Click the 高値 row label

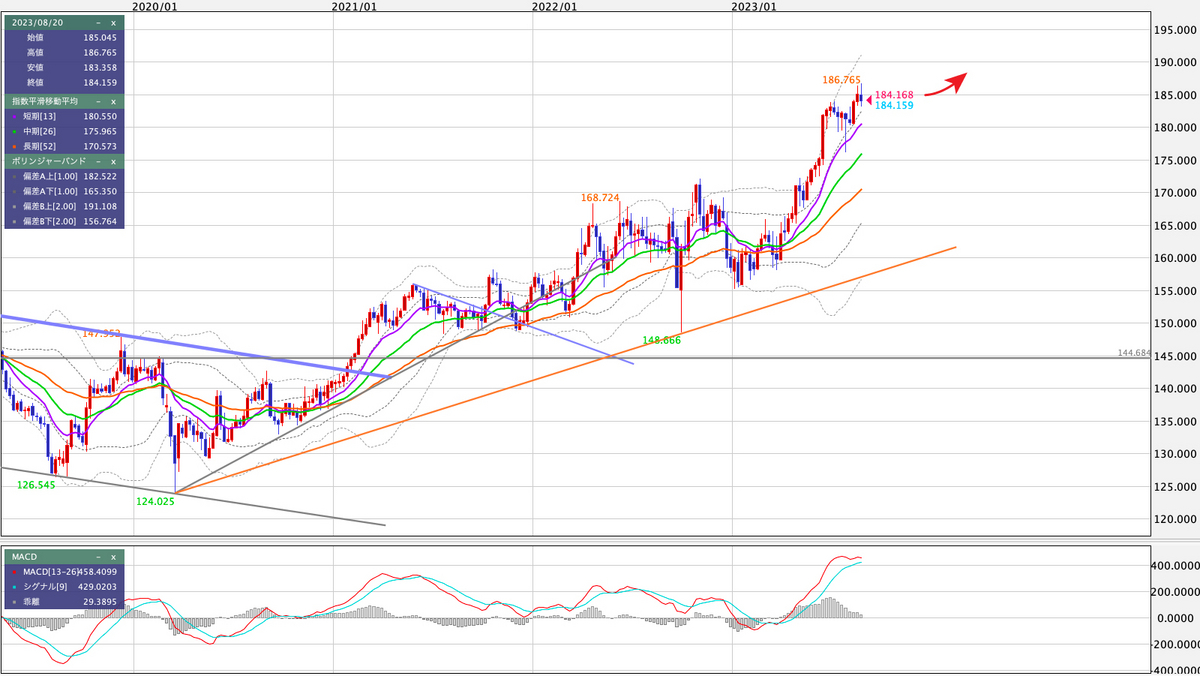coord(35,52)
